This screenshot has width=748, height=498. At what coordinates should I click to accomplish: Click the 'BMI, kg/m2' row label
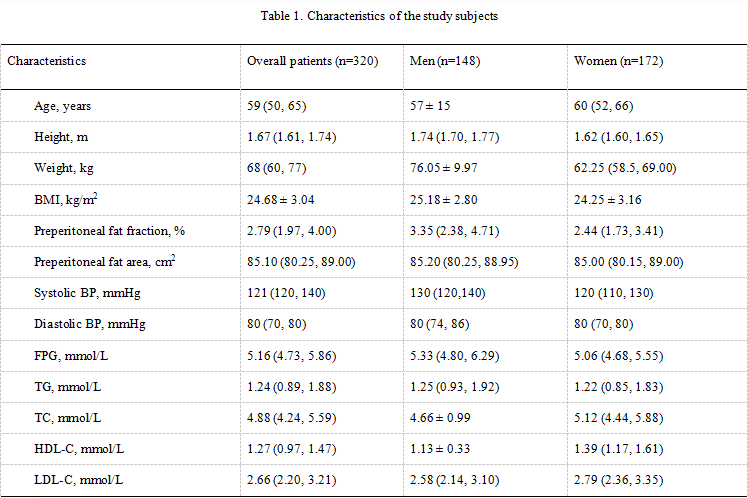[x=65, y=199]
